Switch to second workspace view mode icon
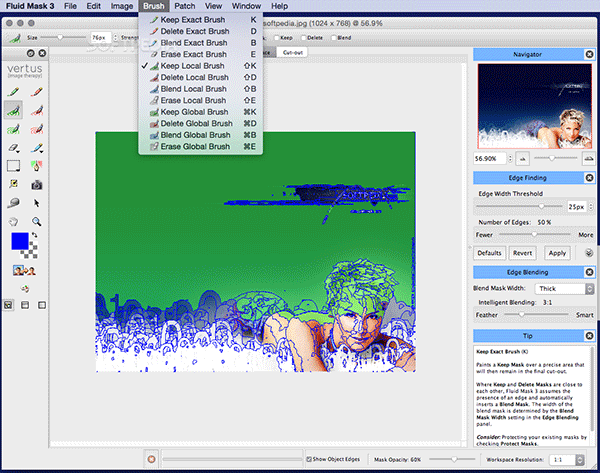The width and height of the screenshot is (600, 473). tap(25, 305)
